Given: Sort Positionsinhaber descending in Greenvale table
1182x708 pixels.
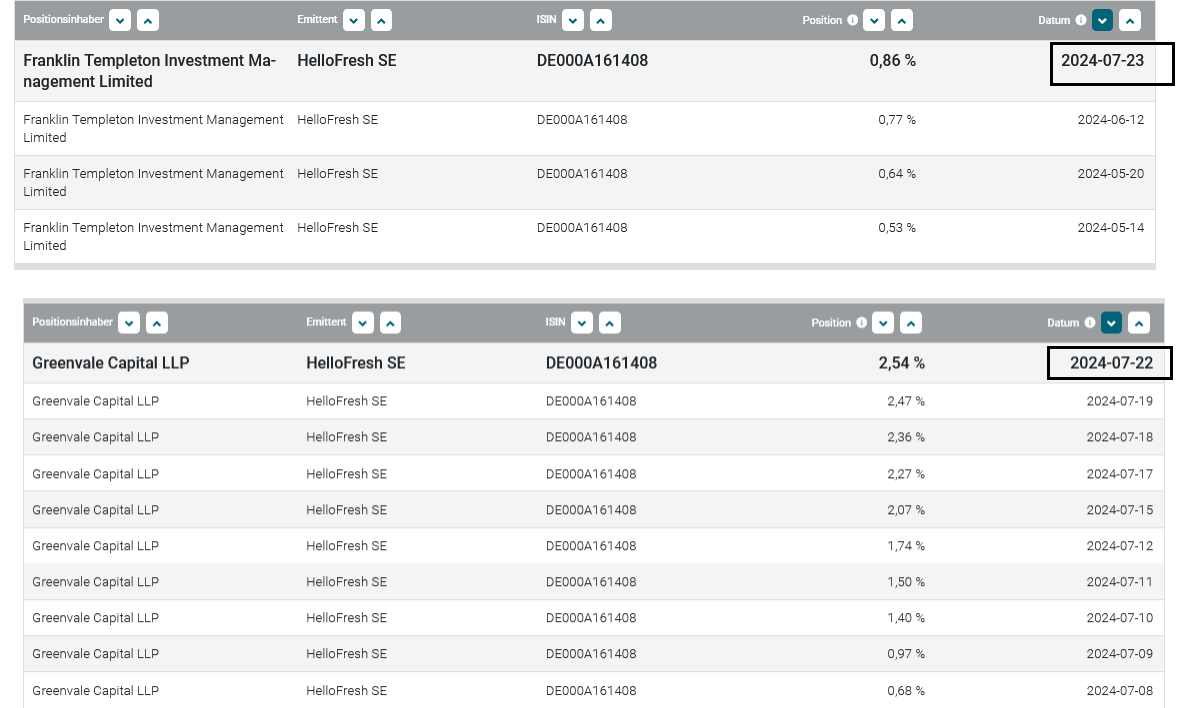Looking at the screenshot, I should [129, 323].
